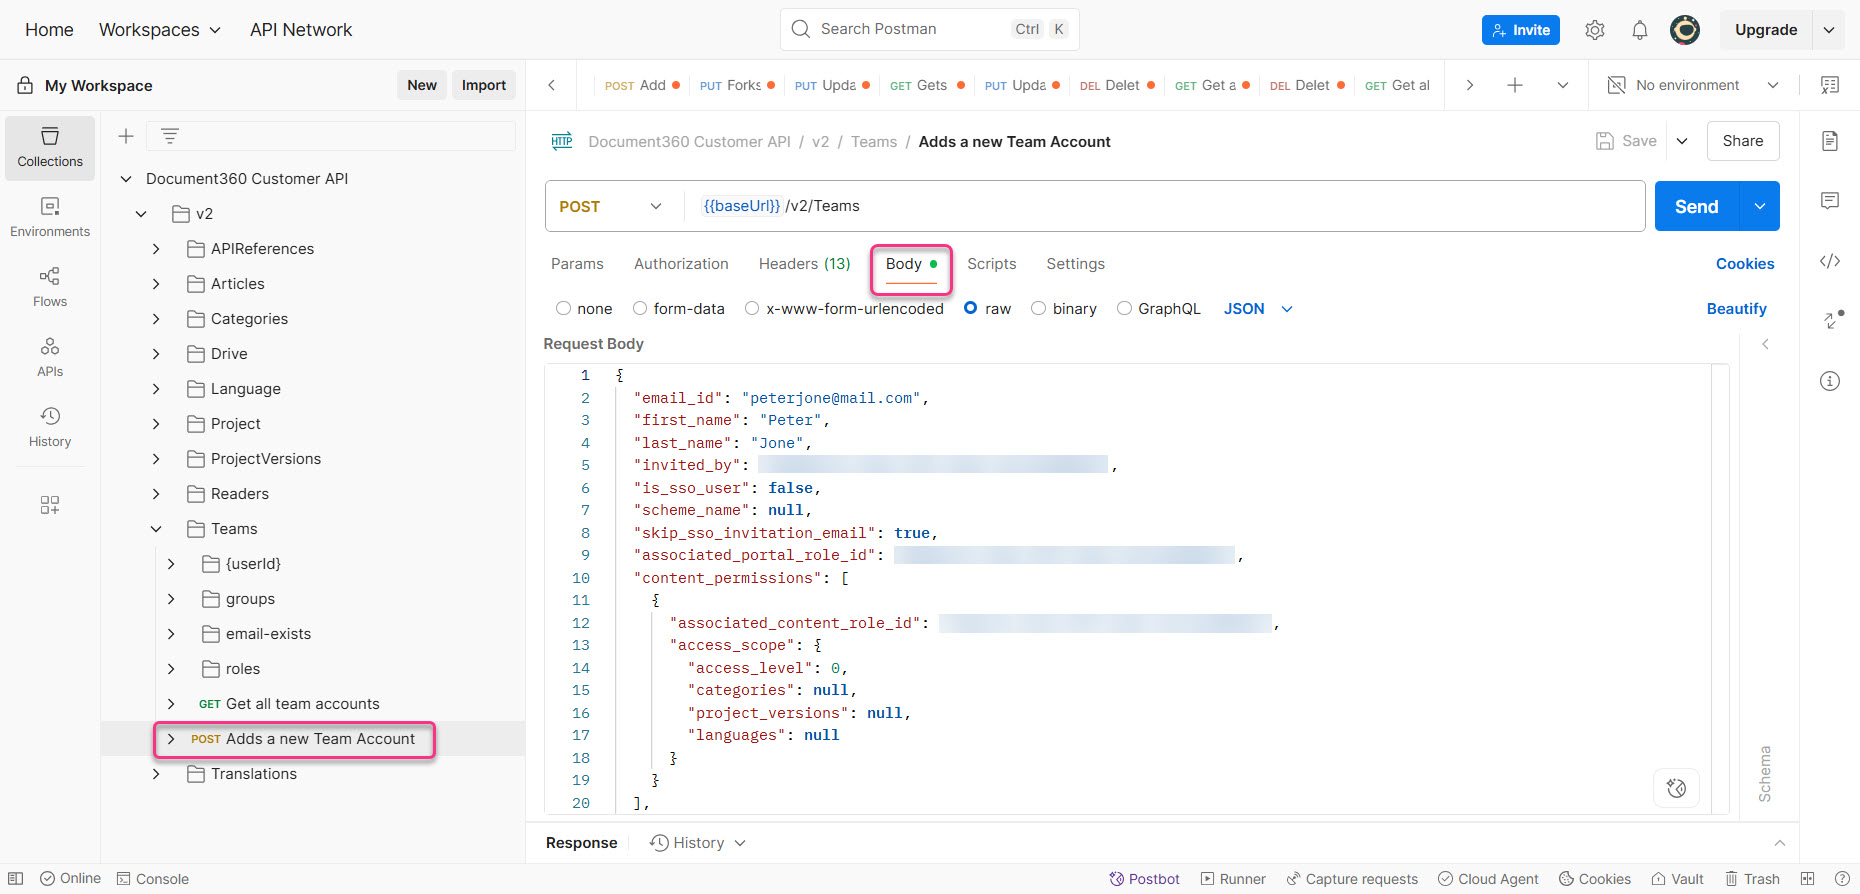Image resolution: width=1860 pixels, height=894 pixels.
Task: Open the Runner in status bar
Action: click(x=1233, y=879)
